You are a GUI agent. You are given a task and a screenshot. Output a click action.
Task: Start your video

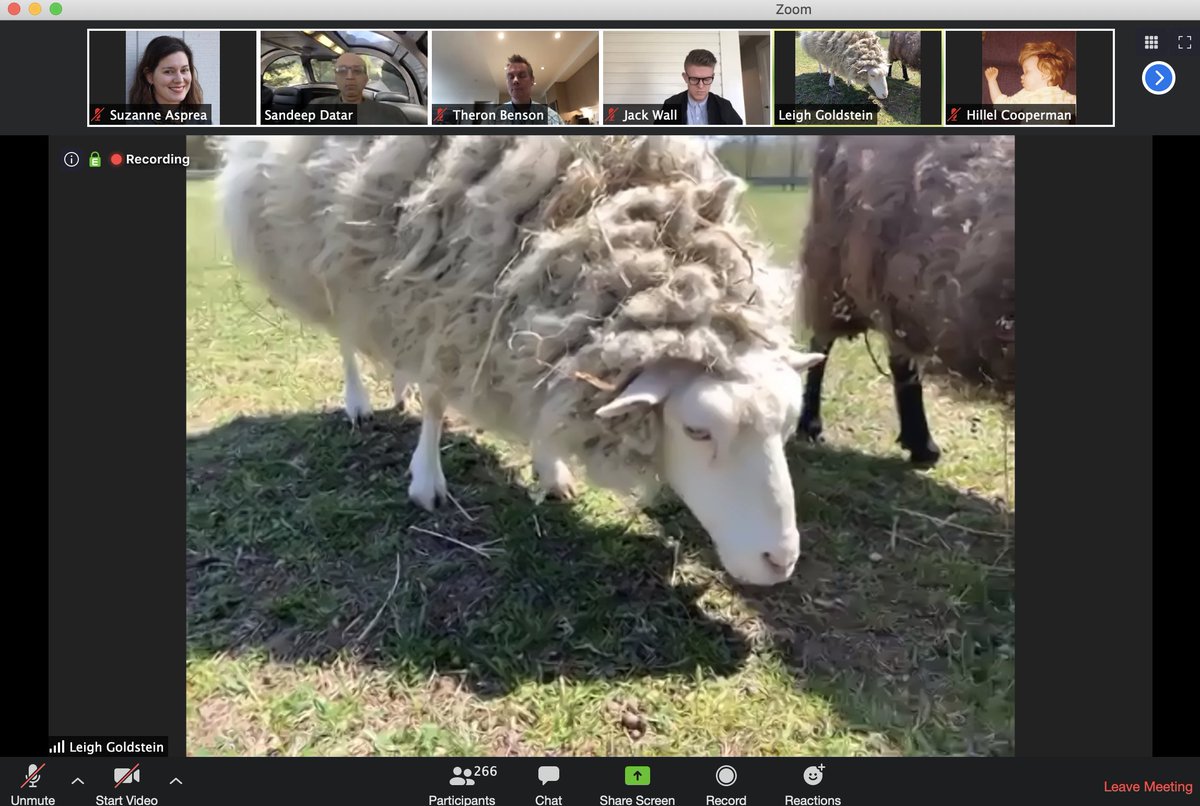pyautogui.click(x=125, y=778)
